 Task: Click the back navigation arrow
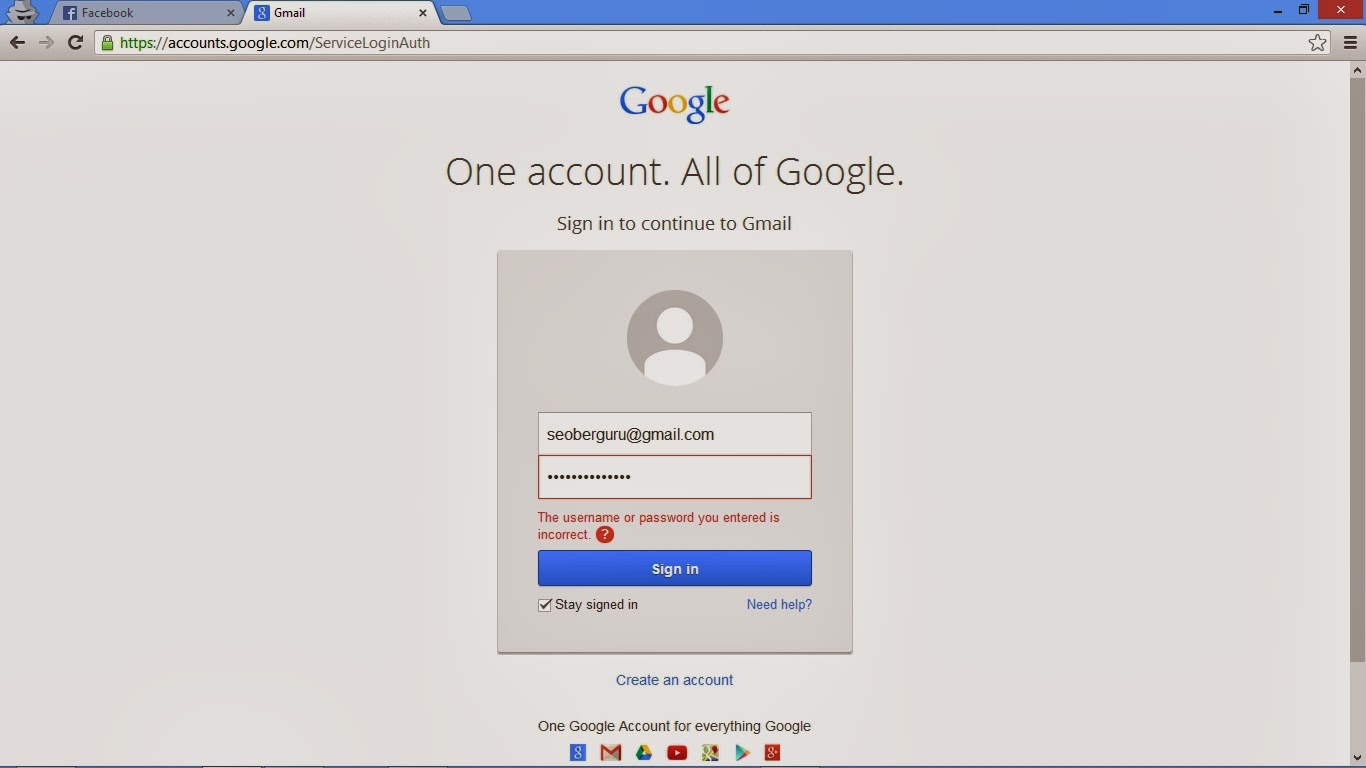(17, 42)
